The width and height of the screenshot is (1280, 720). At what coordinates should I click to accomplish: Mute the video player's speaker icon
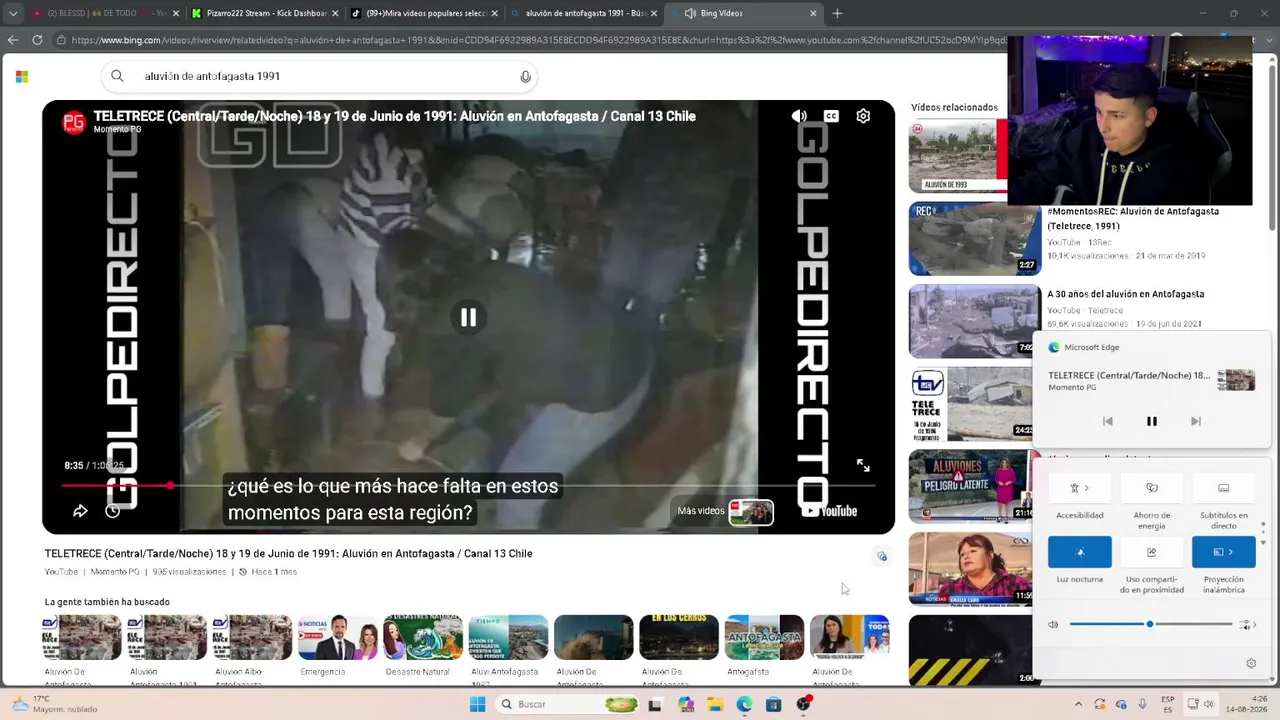799,116
